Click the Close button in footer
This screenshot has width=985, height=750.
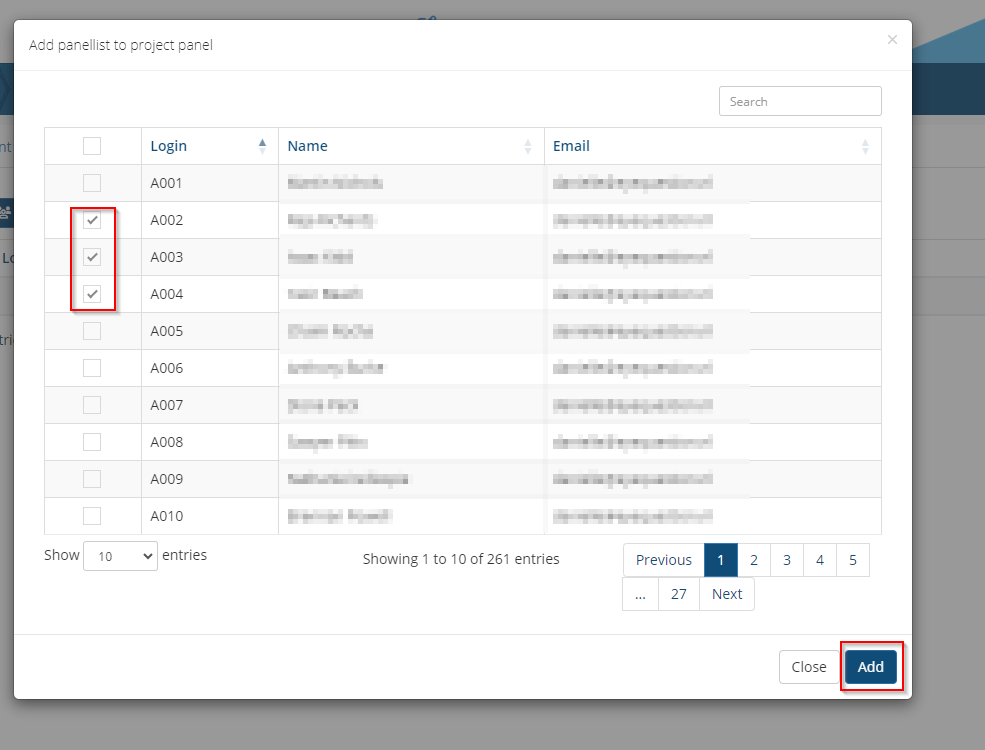tap(808, 667)
